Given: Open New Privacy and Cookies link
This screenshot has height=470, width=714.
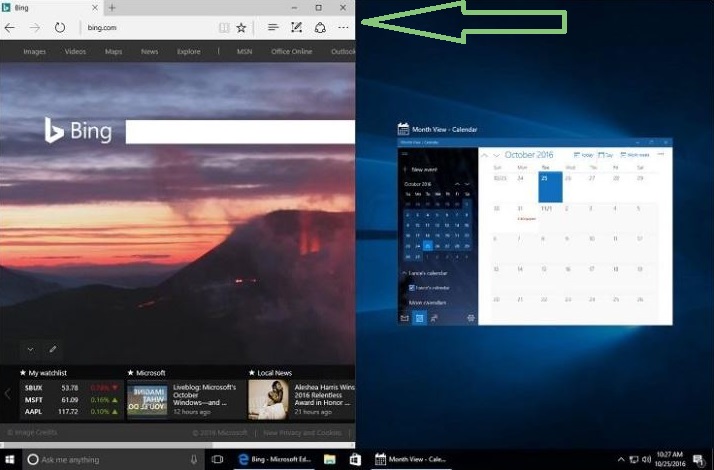Looking at the screenshot, I should click(302, 433).
